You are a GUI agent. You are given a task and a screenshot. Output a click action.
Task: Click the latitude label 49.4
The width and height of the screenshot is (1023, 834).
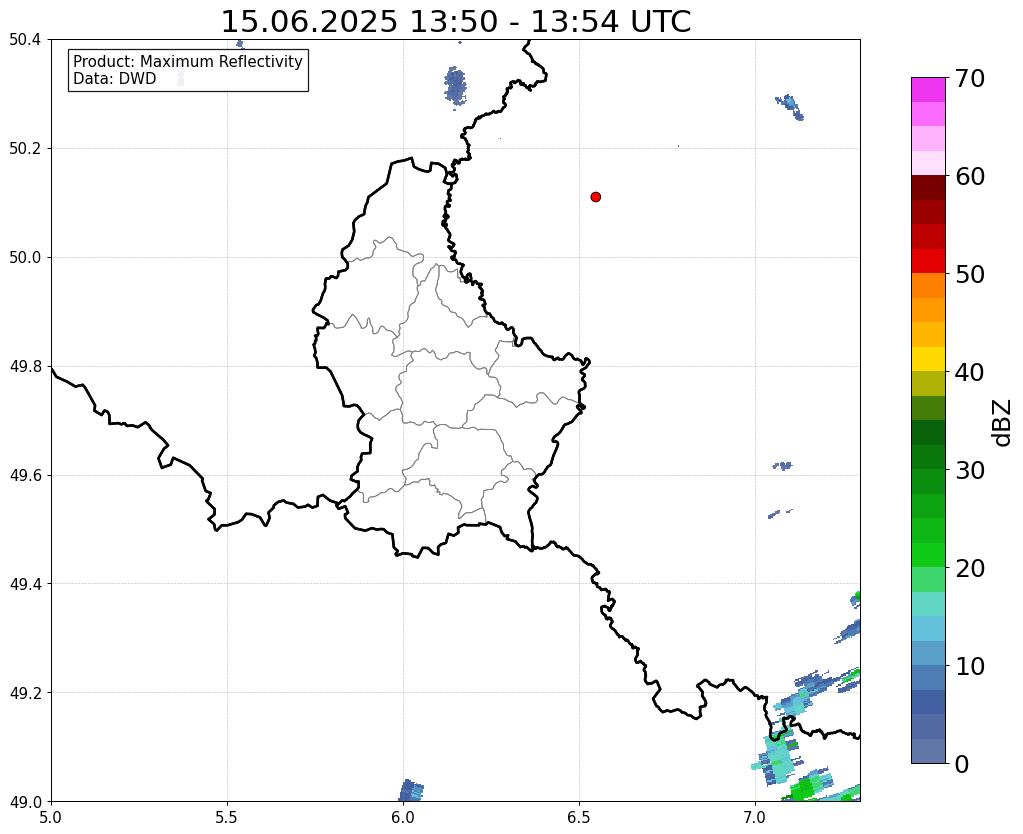[25, 583]
